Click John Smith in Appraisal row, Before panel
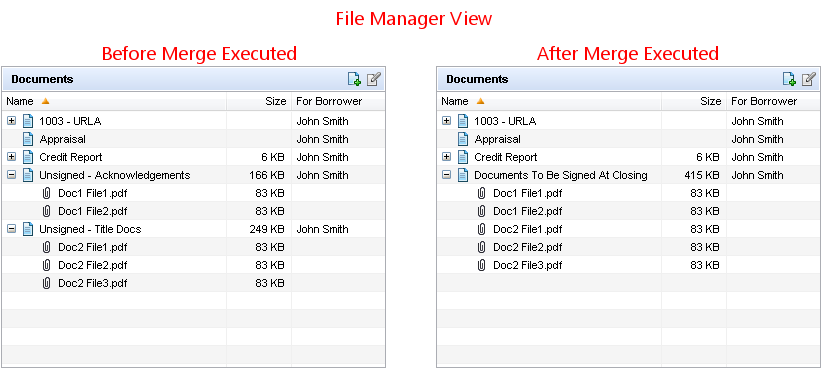The height and width of the screenshot is (369, 822). pos(322,139)
